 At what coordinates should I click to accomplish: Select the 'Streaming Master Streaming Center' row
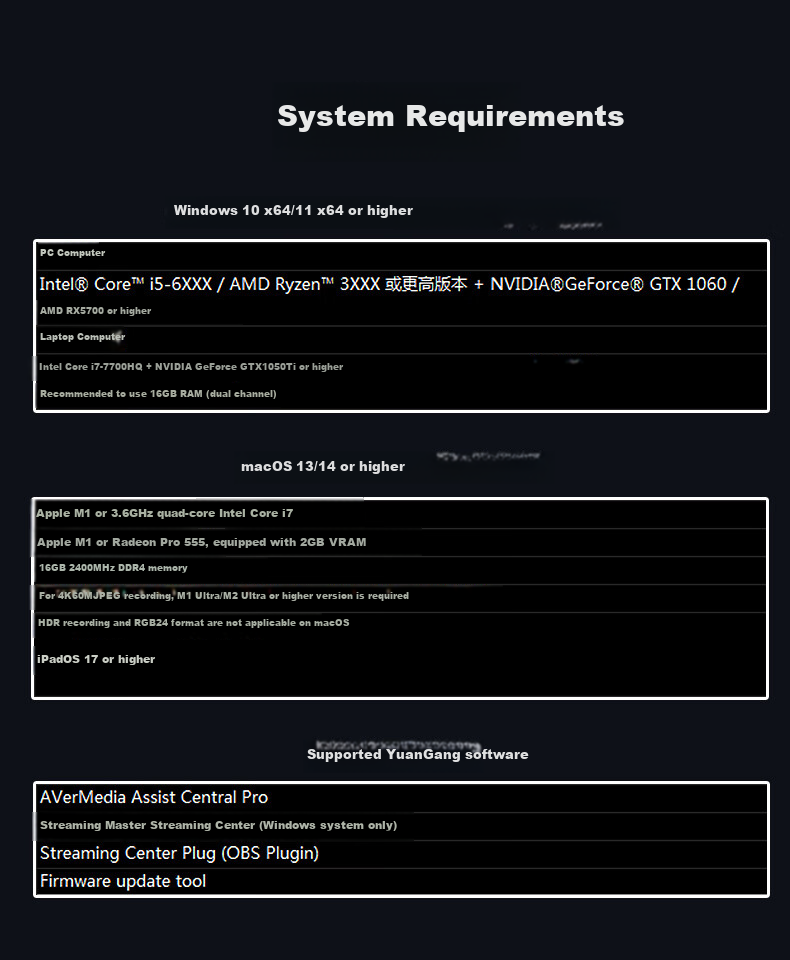tap(219, 825)
